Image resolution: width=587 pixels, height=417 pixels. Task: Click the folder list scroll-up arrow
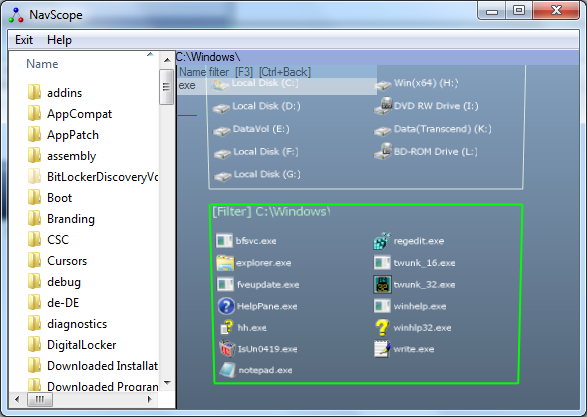(x=167, y=60)
